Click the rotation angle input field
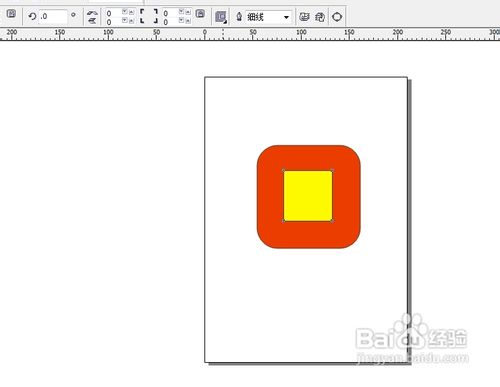The width and height of the screenshot is (500, 387). click(53, 16)
